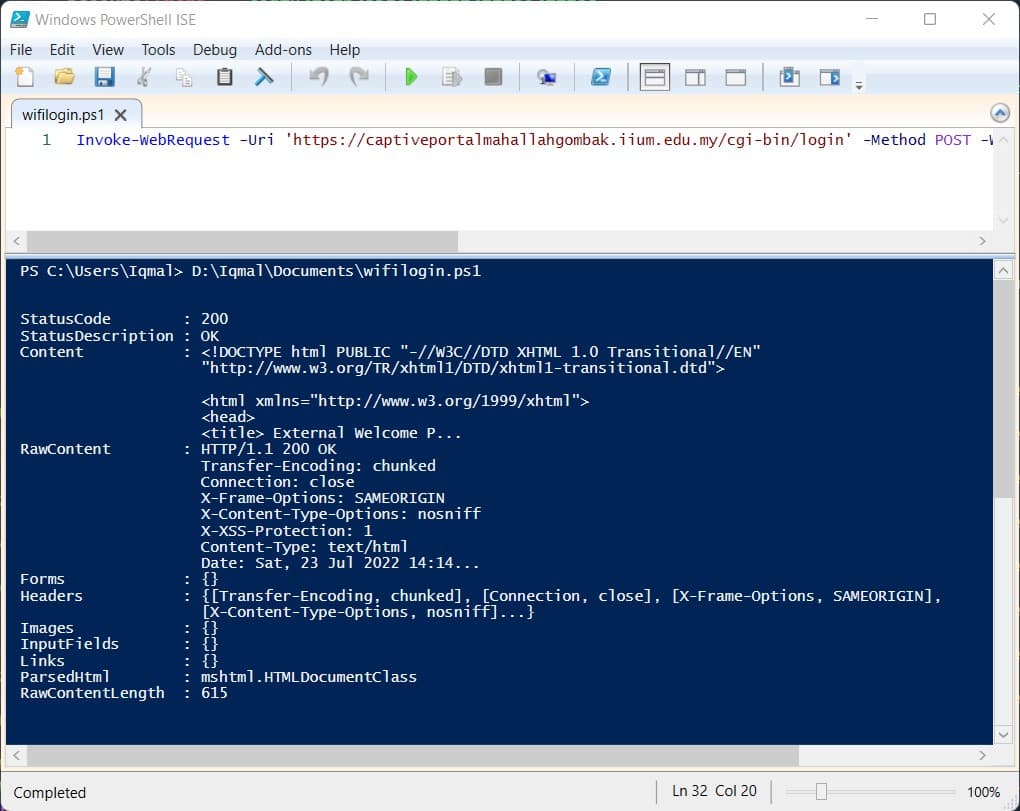Select the wifilogin.ps1 tab
The width and height of the screenshot is (1020, 811).
click(63, 115)
